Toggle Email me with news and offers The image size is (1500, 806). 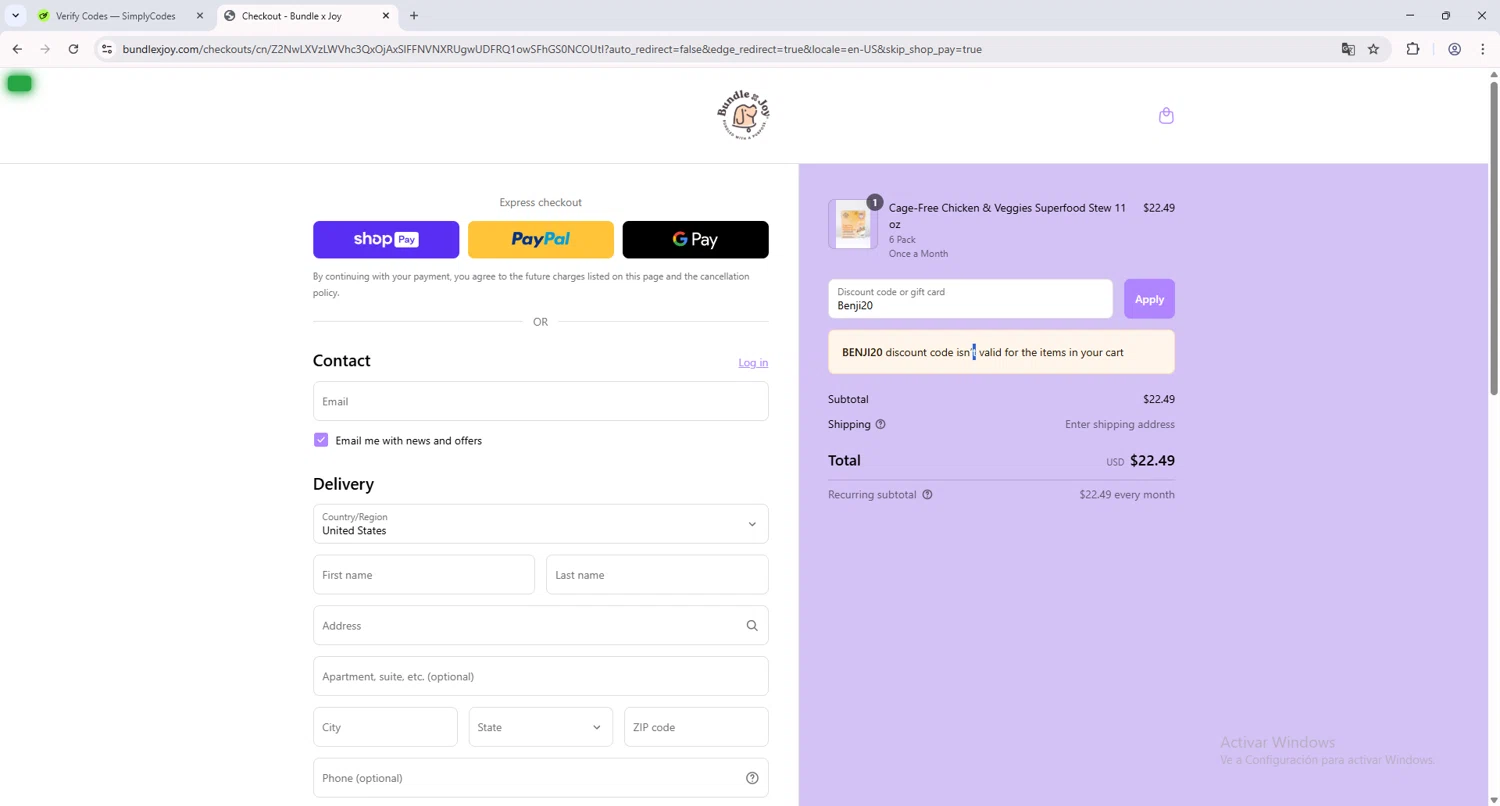click(x=321, y=440)
